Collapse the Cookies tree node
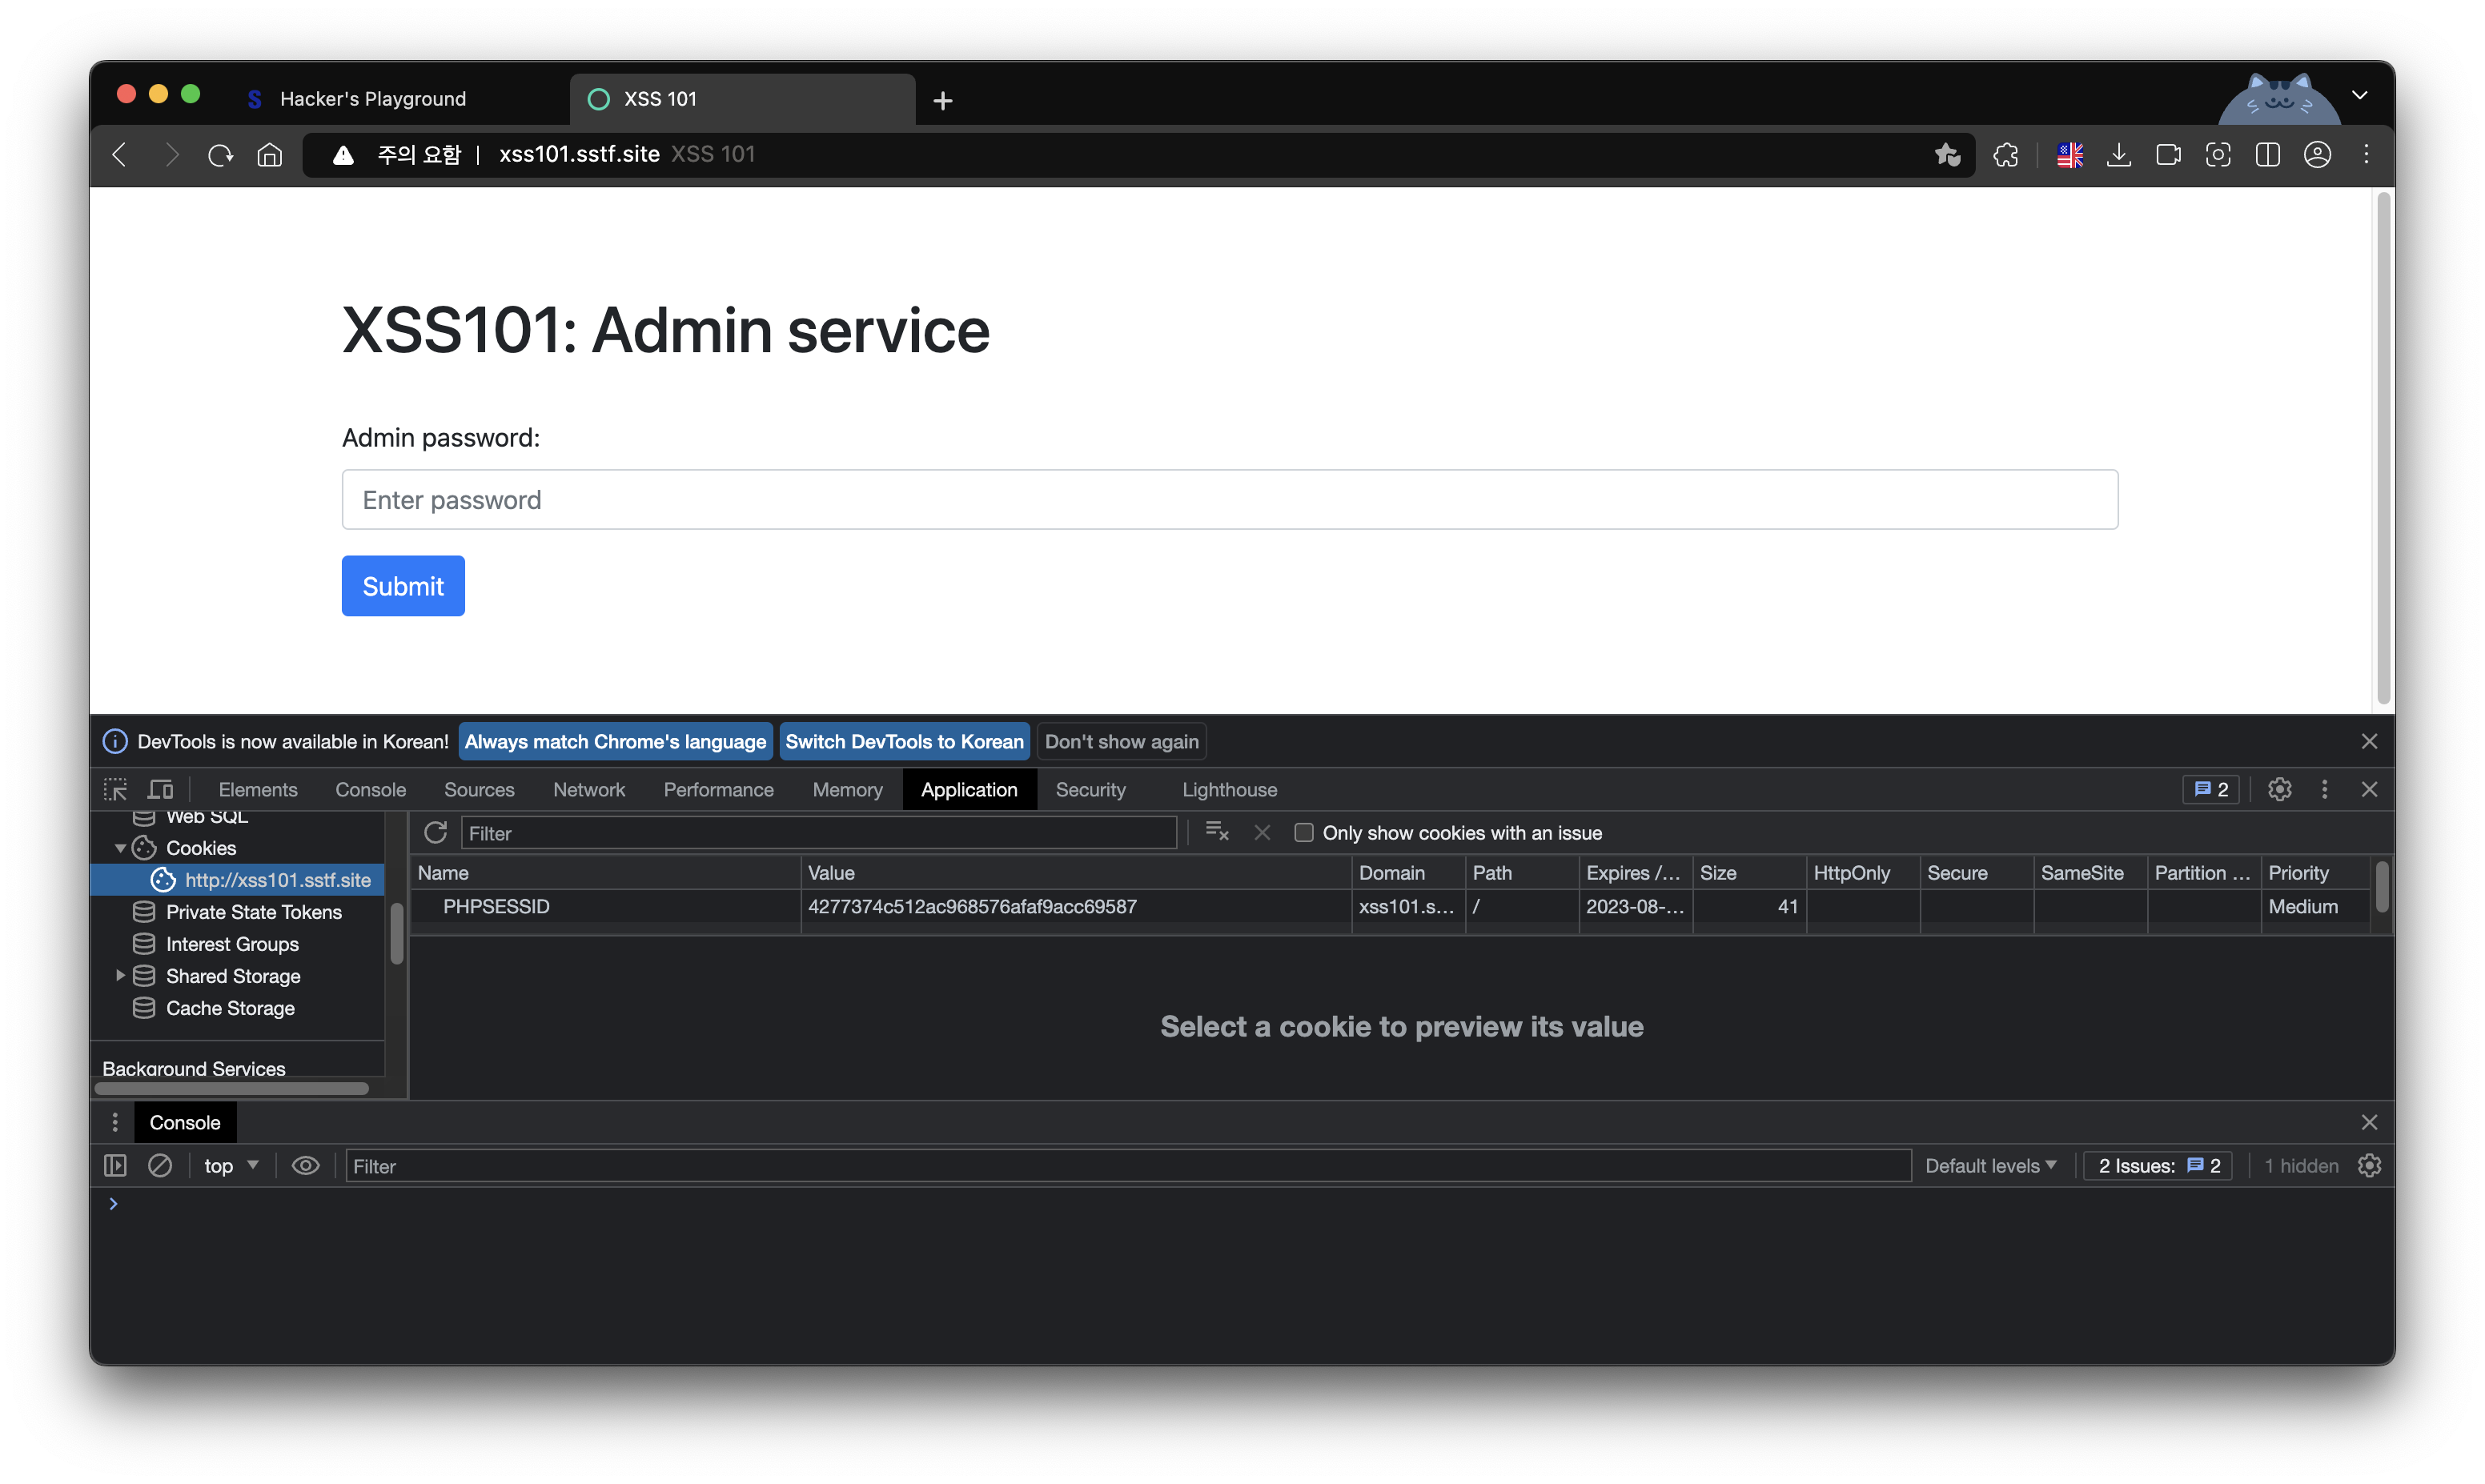 coord(120,848)
